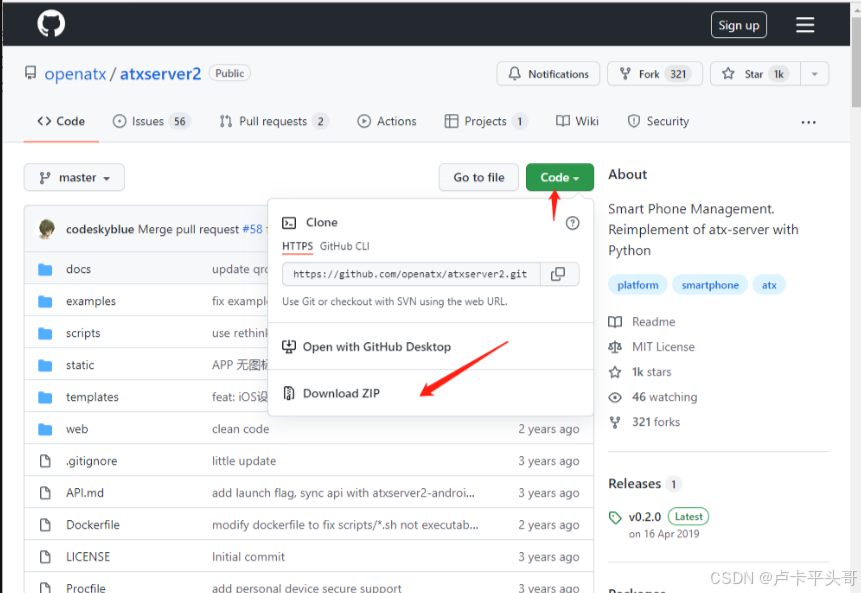This screenshot has height=593, width=861.
Task: Click the smartphone topic tag
Action: [x=710, y=285]
